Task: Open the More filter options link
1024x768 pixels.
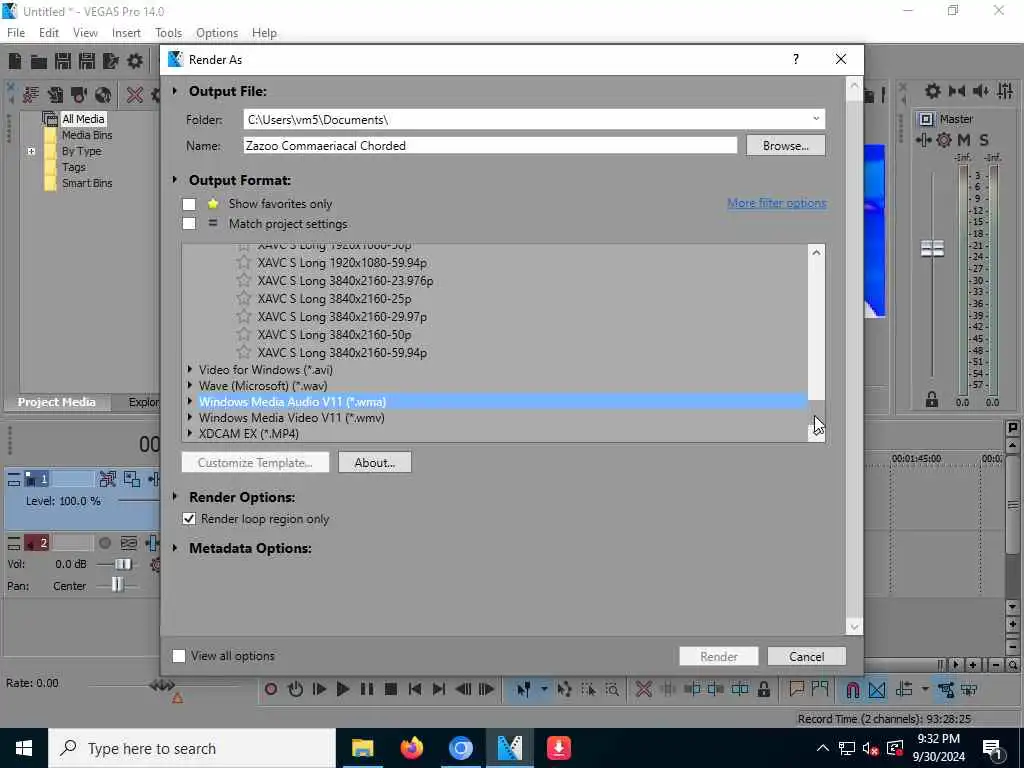Action: pyautogui.click(x=777, y=203)
